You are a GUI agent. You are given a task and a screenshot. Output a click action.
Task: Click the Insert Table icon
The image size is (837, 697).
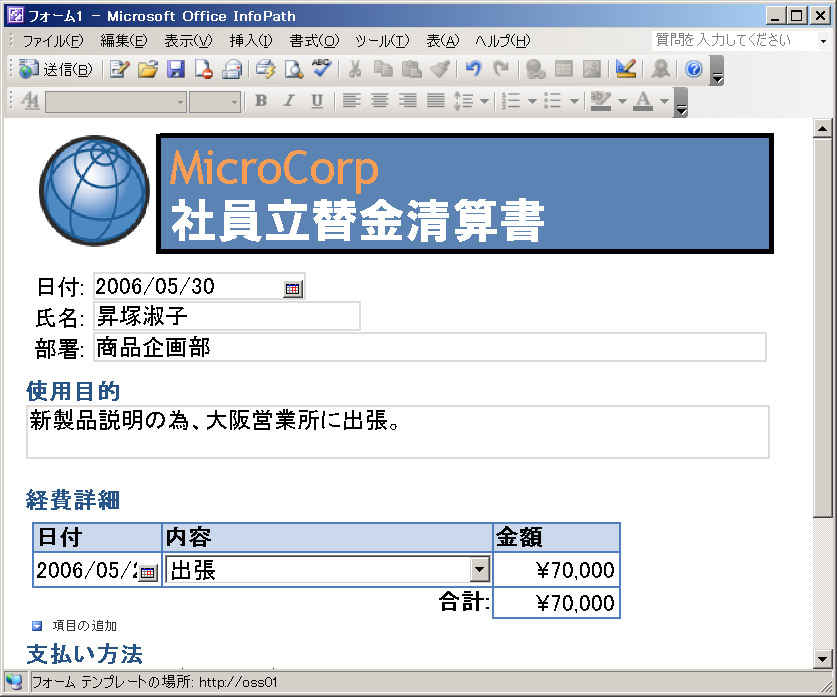click(564, 69)
